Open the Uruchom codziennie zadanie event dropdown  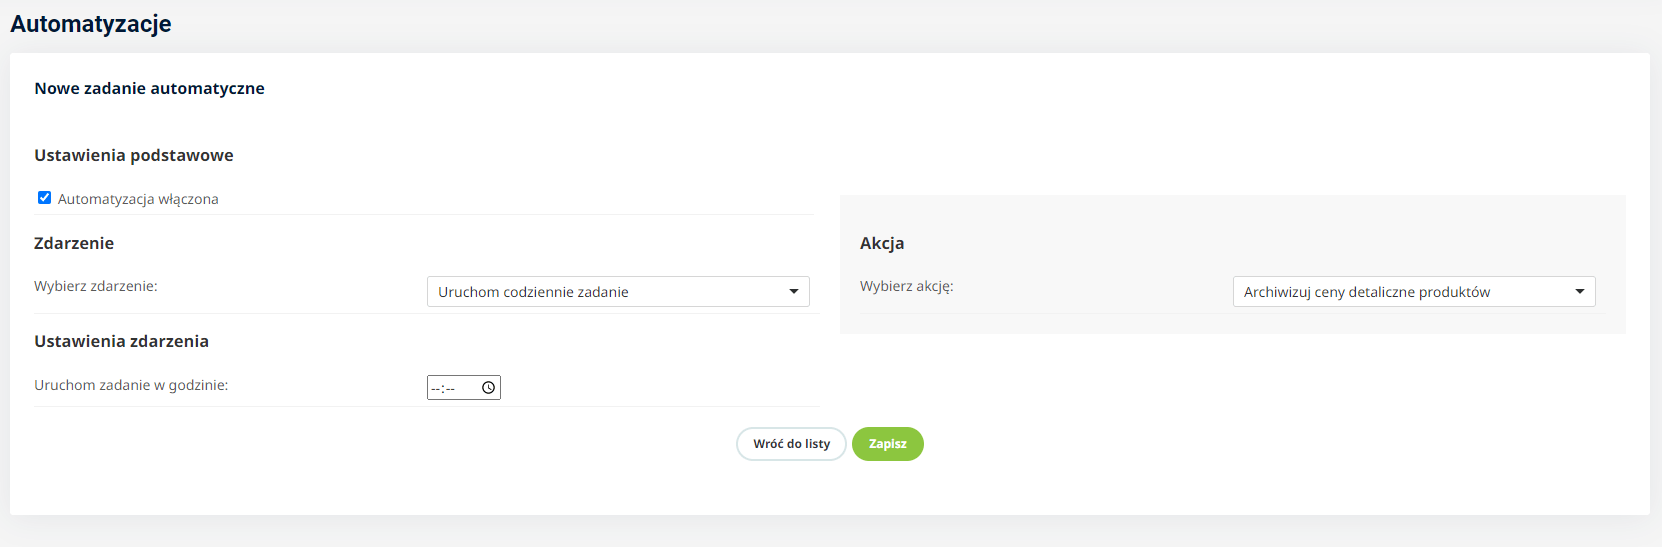coord(617,292)
